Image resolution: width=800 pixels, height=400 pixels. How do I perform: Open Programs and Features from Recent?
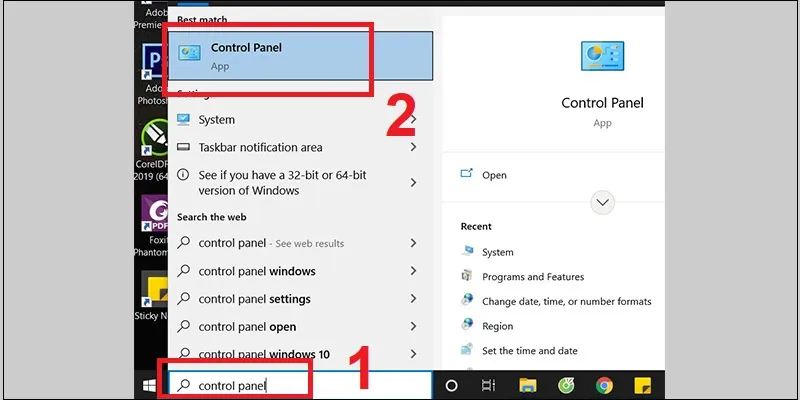(x=532, y=277)
